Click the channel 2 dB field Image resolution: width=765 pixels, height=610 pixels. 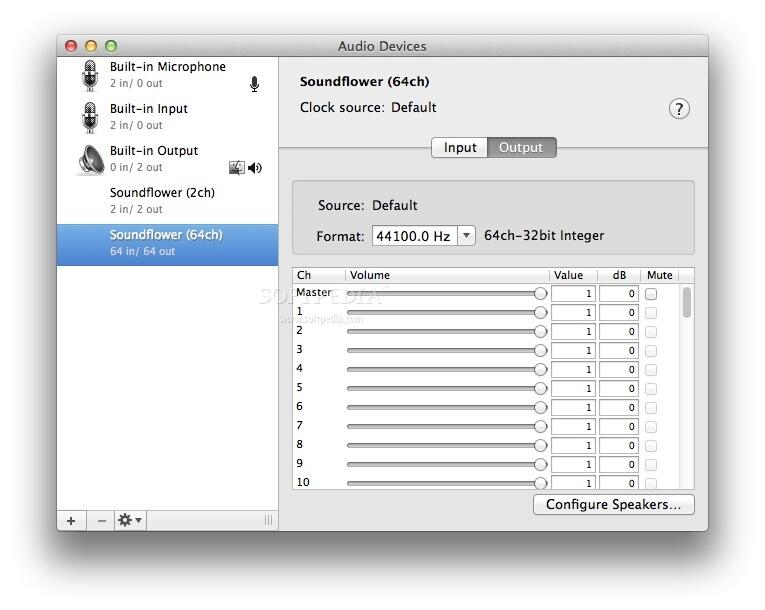tap(619, 332)
